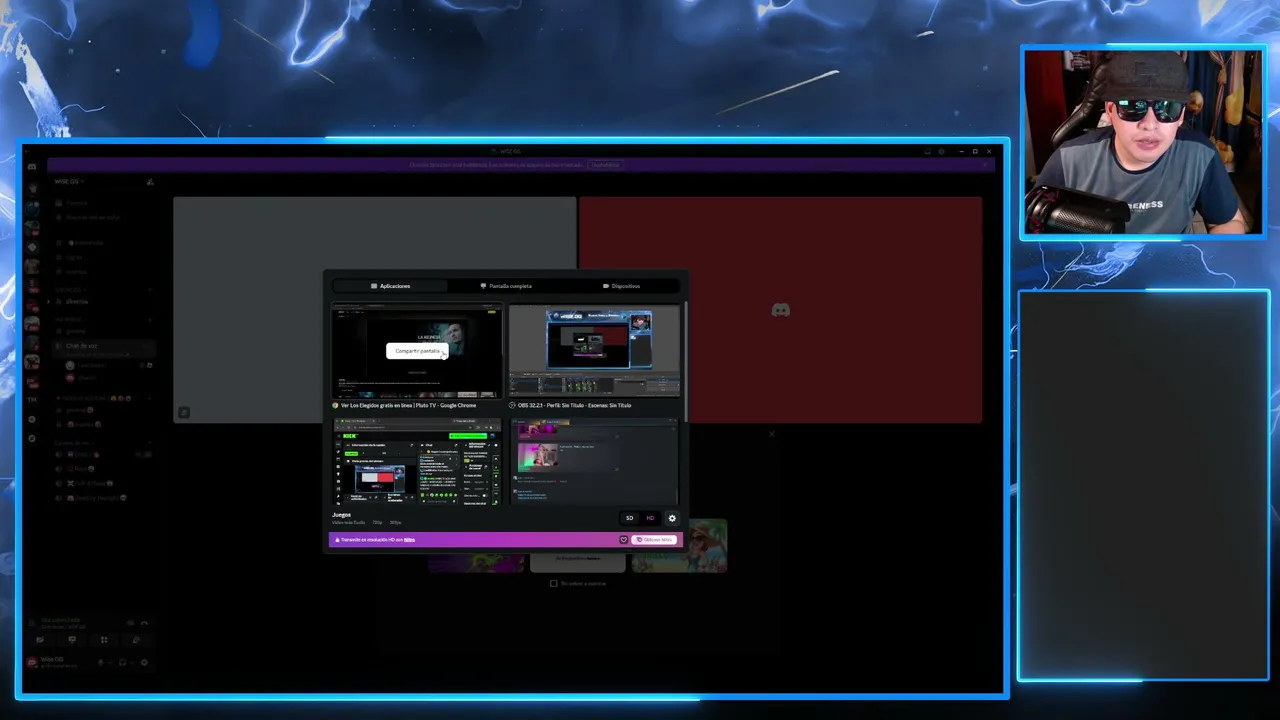Click the Google Chrome icon beside Pluto TV title
This screenshot has height=720, width=1280.
coord(336,406)
